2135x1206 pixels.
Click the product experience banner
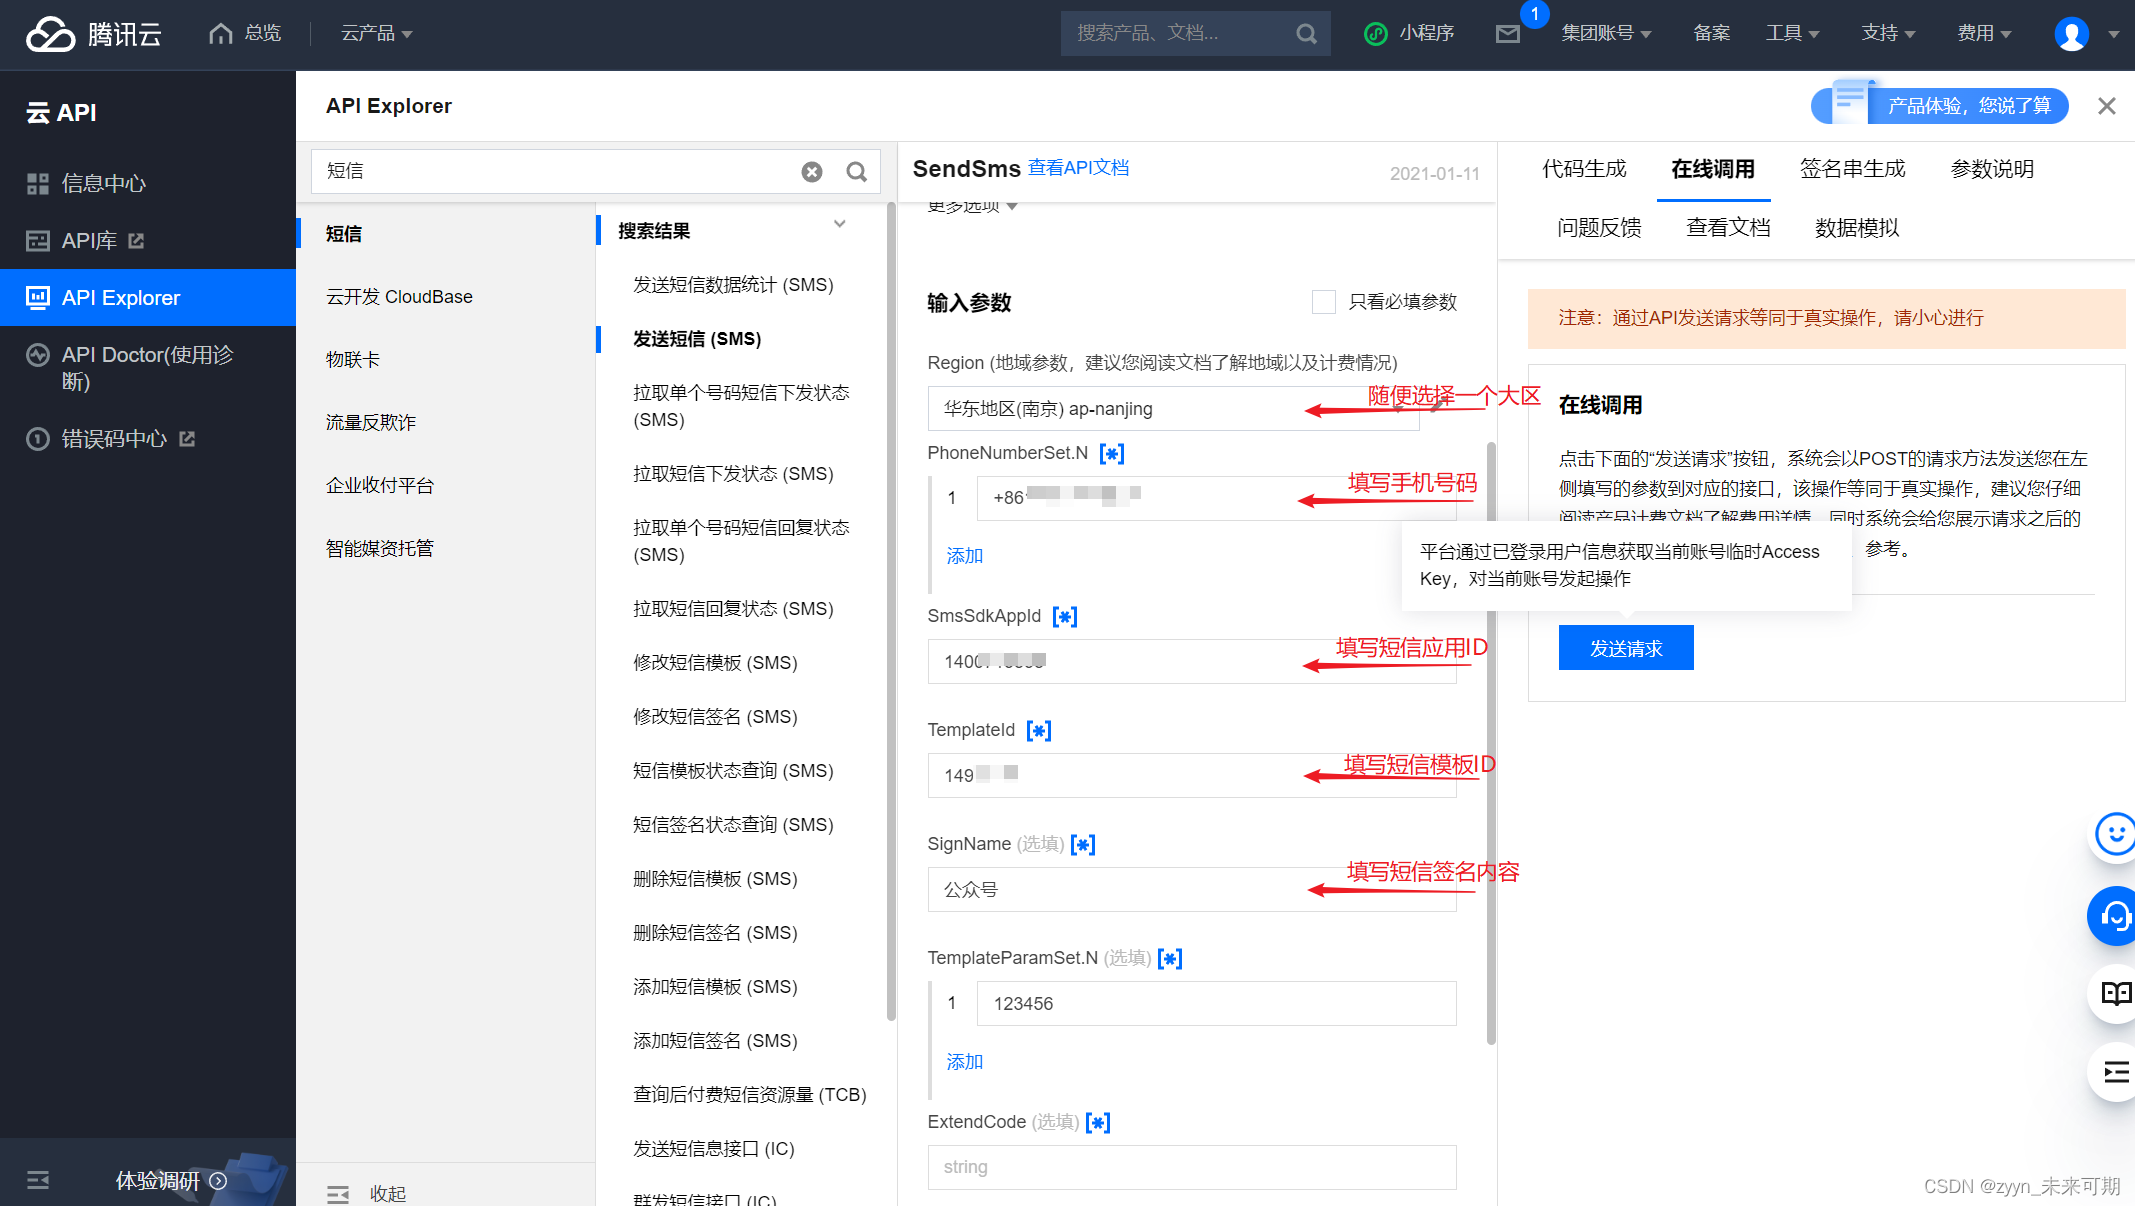[1940, 105]
